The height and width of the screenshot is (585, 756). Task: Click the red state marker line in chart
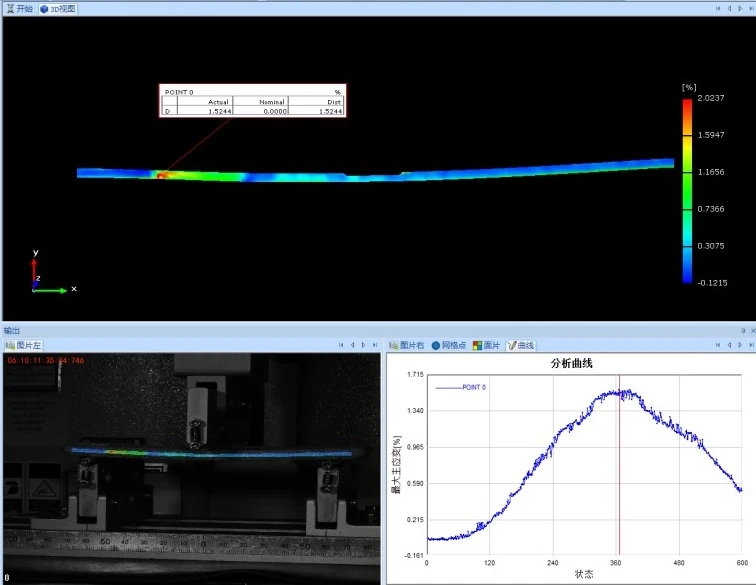pyautogui.click(x=620, y=465)
